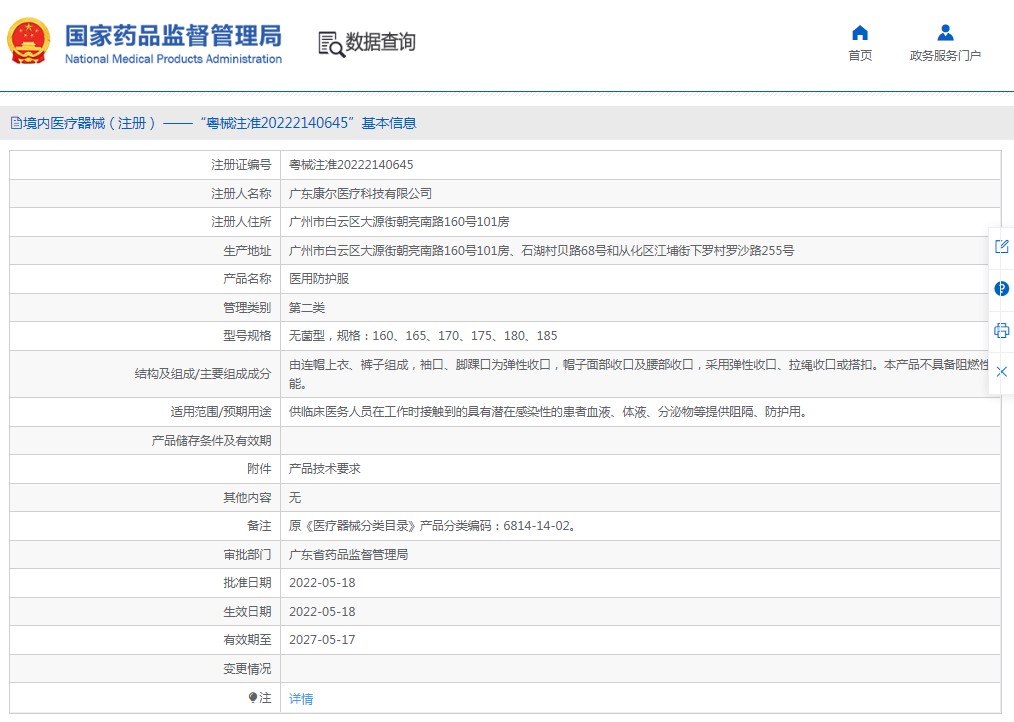Click registration number value 粤械注准20222140645 in table
Viewport: 1014px width, 722px height.
pos(351,165)
